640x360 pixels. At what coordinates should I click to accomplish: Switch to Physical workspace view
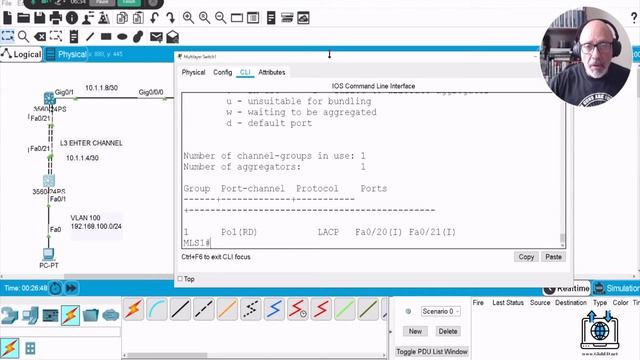pos(66,54)
